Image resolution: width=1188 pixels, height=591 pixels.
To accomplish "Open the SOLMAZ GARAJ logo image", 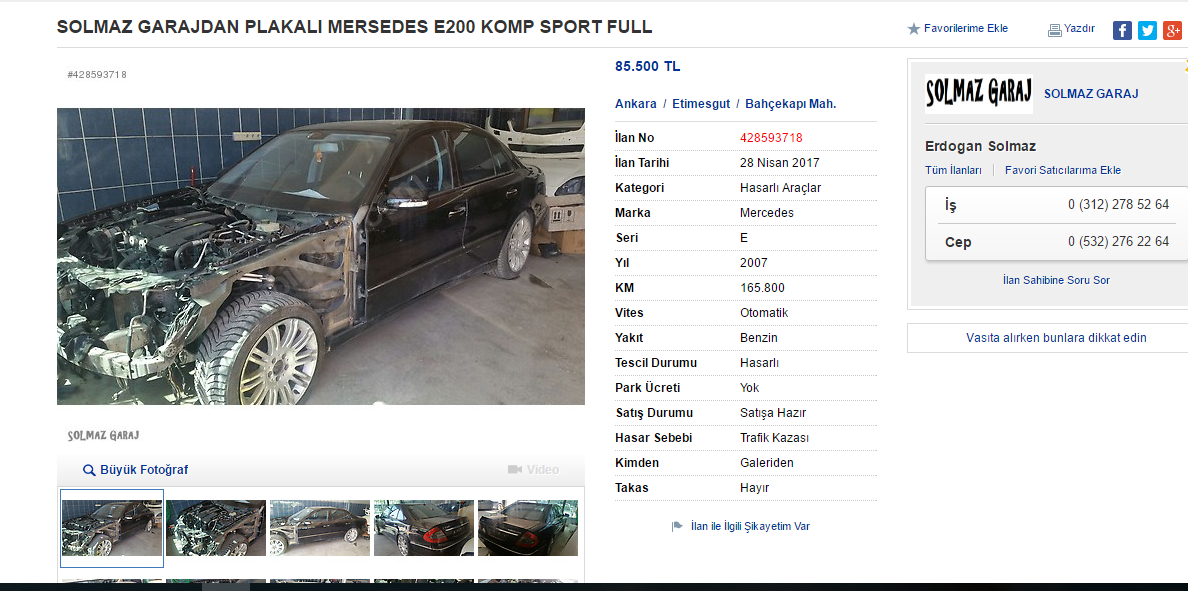I will 978,94.
